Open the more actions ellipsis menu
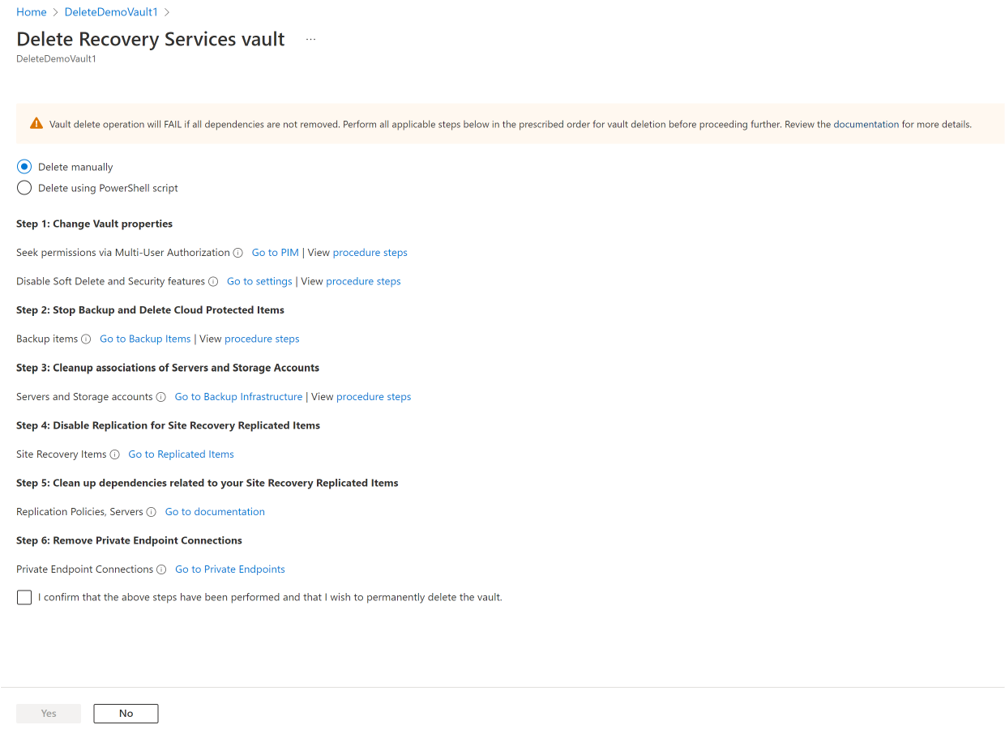Viewport: 1005px width, 732px height. click(310, 38)
